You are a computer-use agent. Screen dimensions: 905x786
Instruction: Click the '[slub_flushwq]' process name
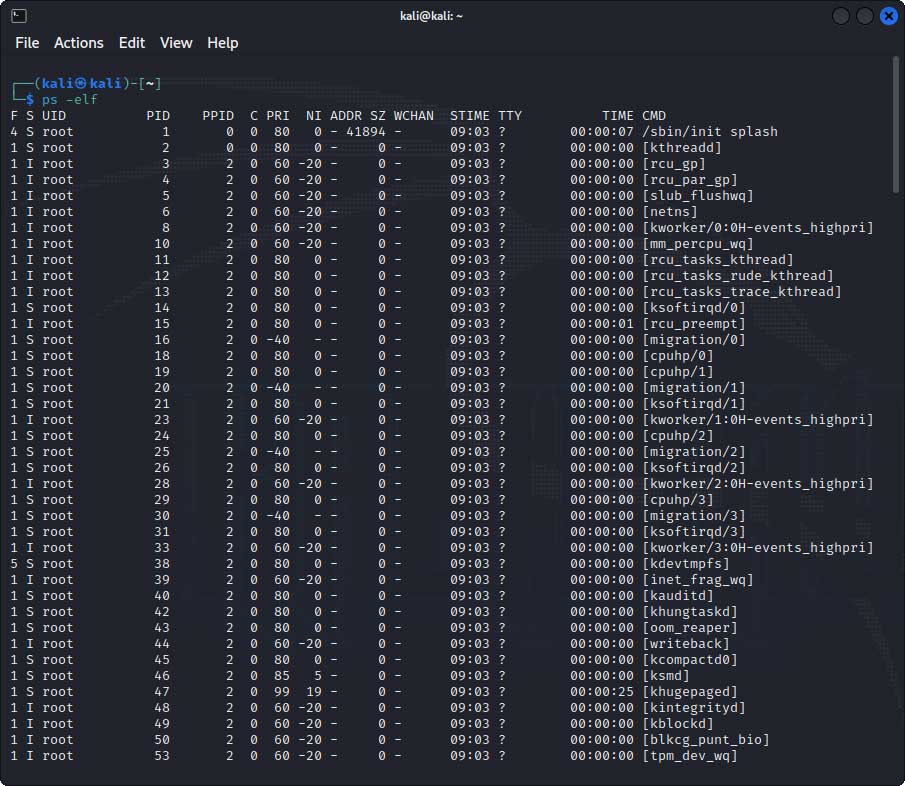(698, 196)
